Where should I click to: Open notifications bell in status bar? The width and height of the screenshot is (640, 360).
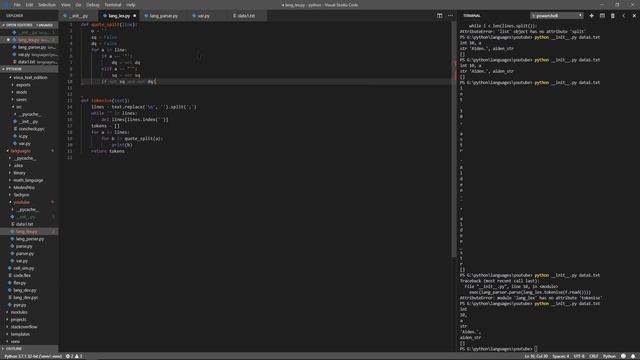click(633, 356)
